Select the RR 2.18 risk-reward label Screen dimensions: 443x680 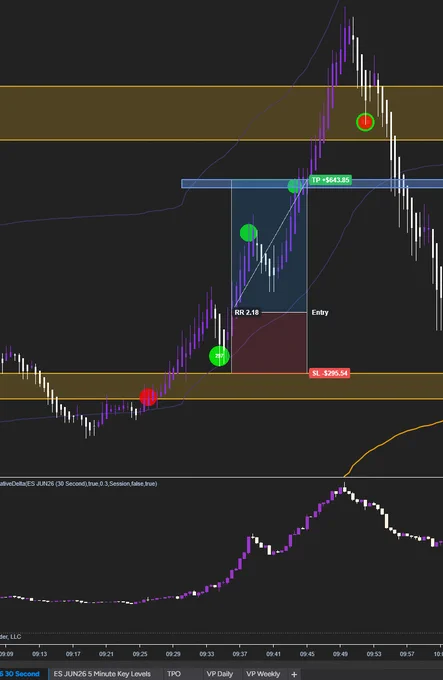pos(247,312)
